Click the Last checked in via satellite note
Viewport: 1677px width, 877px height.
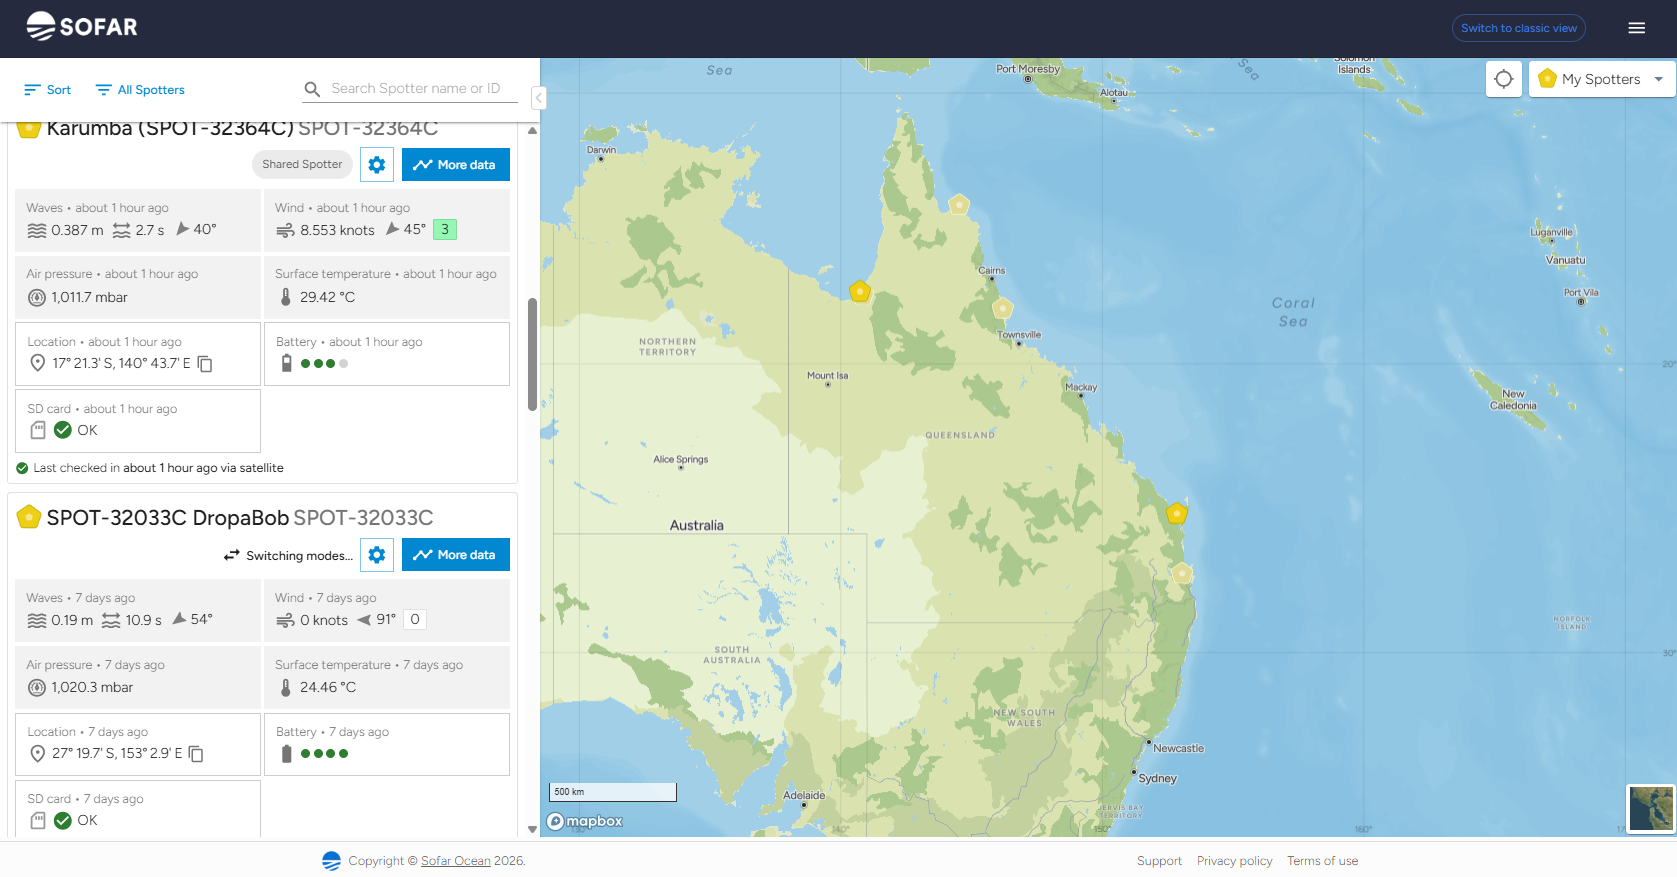[x=150, y=468]
